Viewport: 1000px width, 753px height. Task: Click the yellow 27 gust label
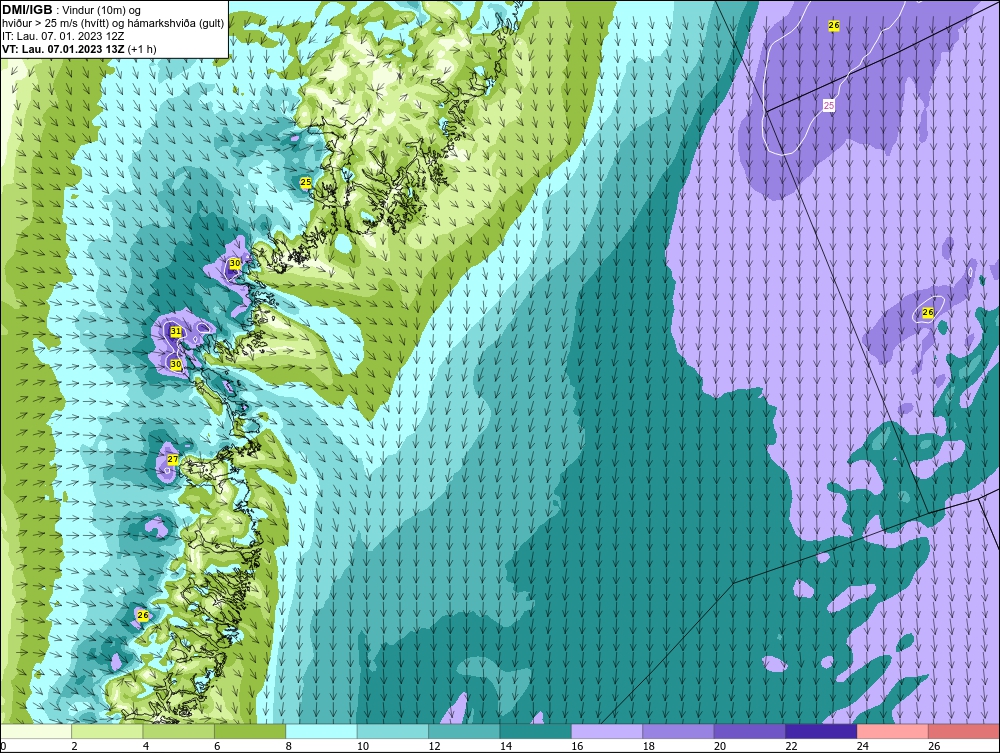pyautogui.click(x=173, y=460)
